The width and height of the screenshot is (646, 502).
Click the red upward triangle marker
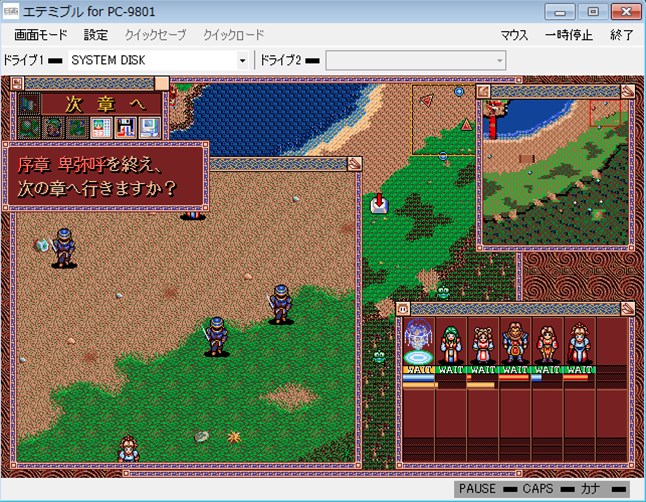(x=466, y=124)
